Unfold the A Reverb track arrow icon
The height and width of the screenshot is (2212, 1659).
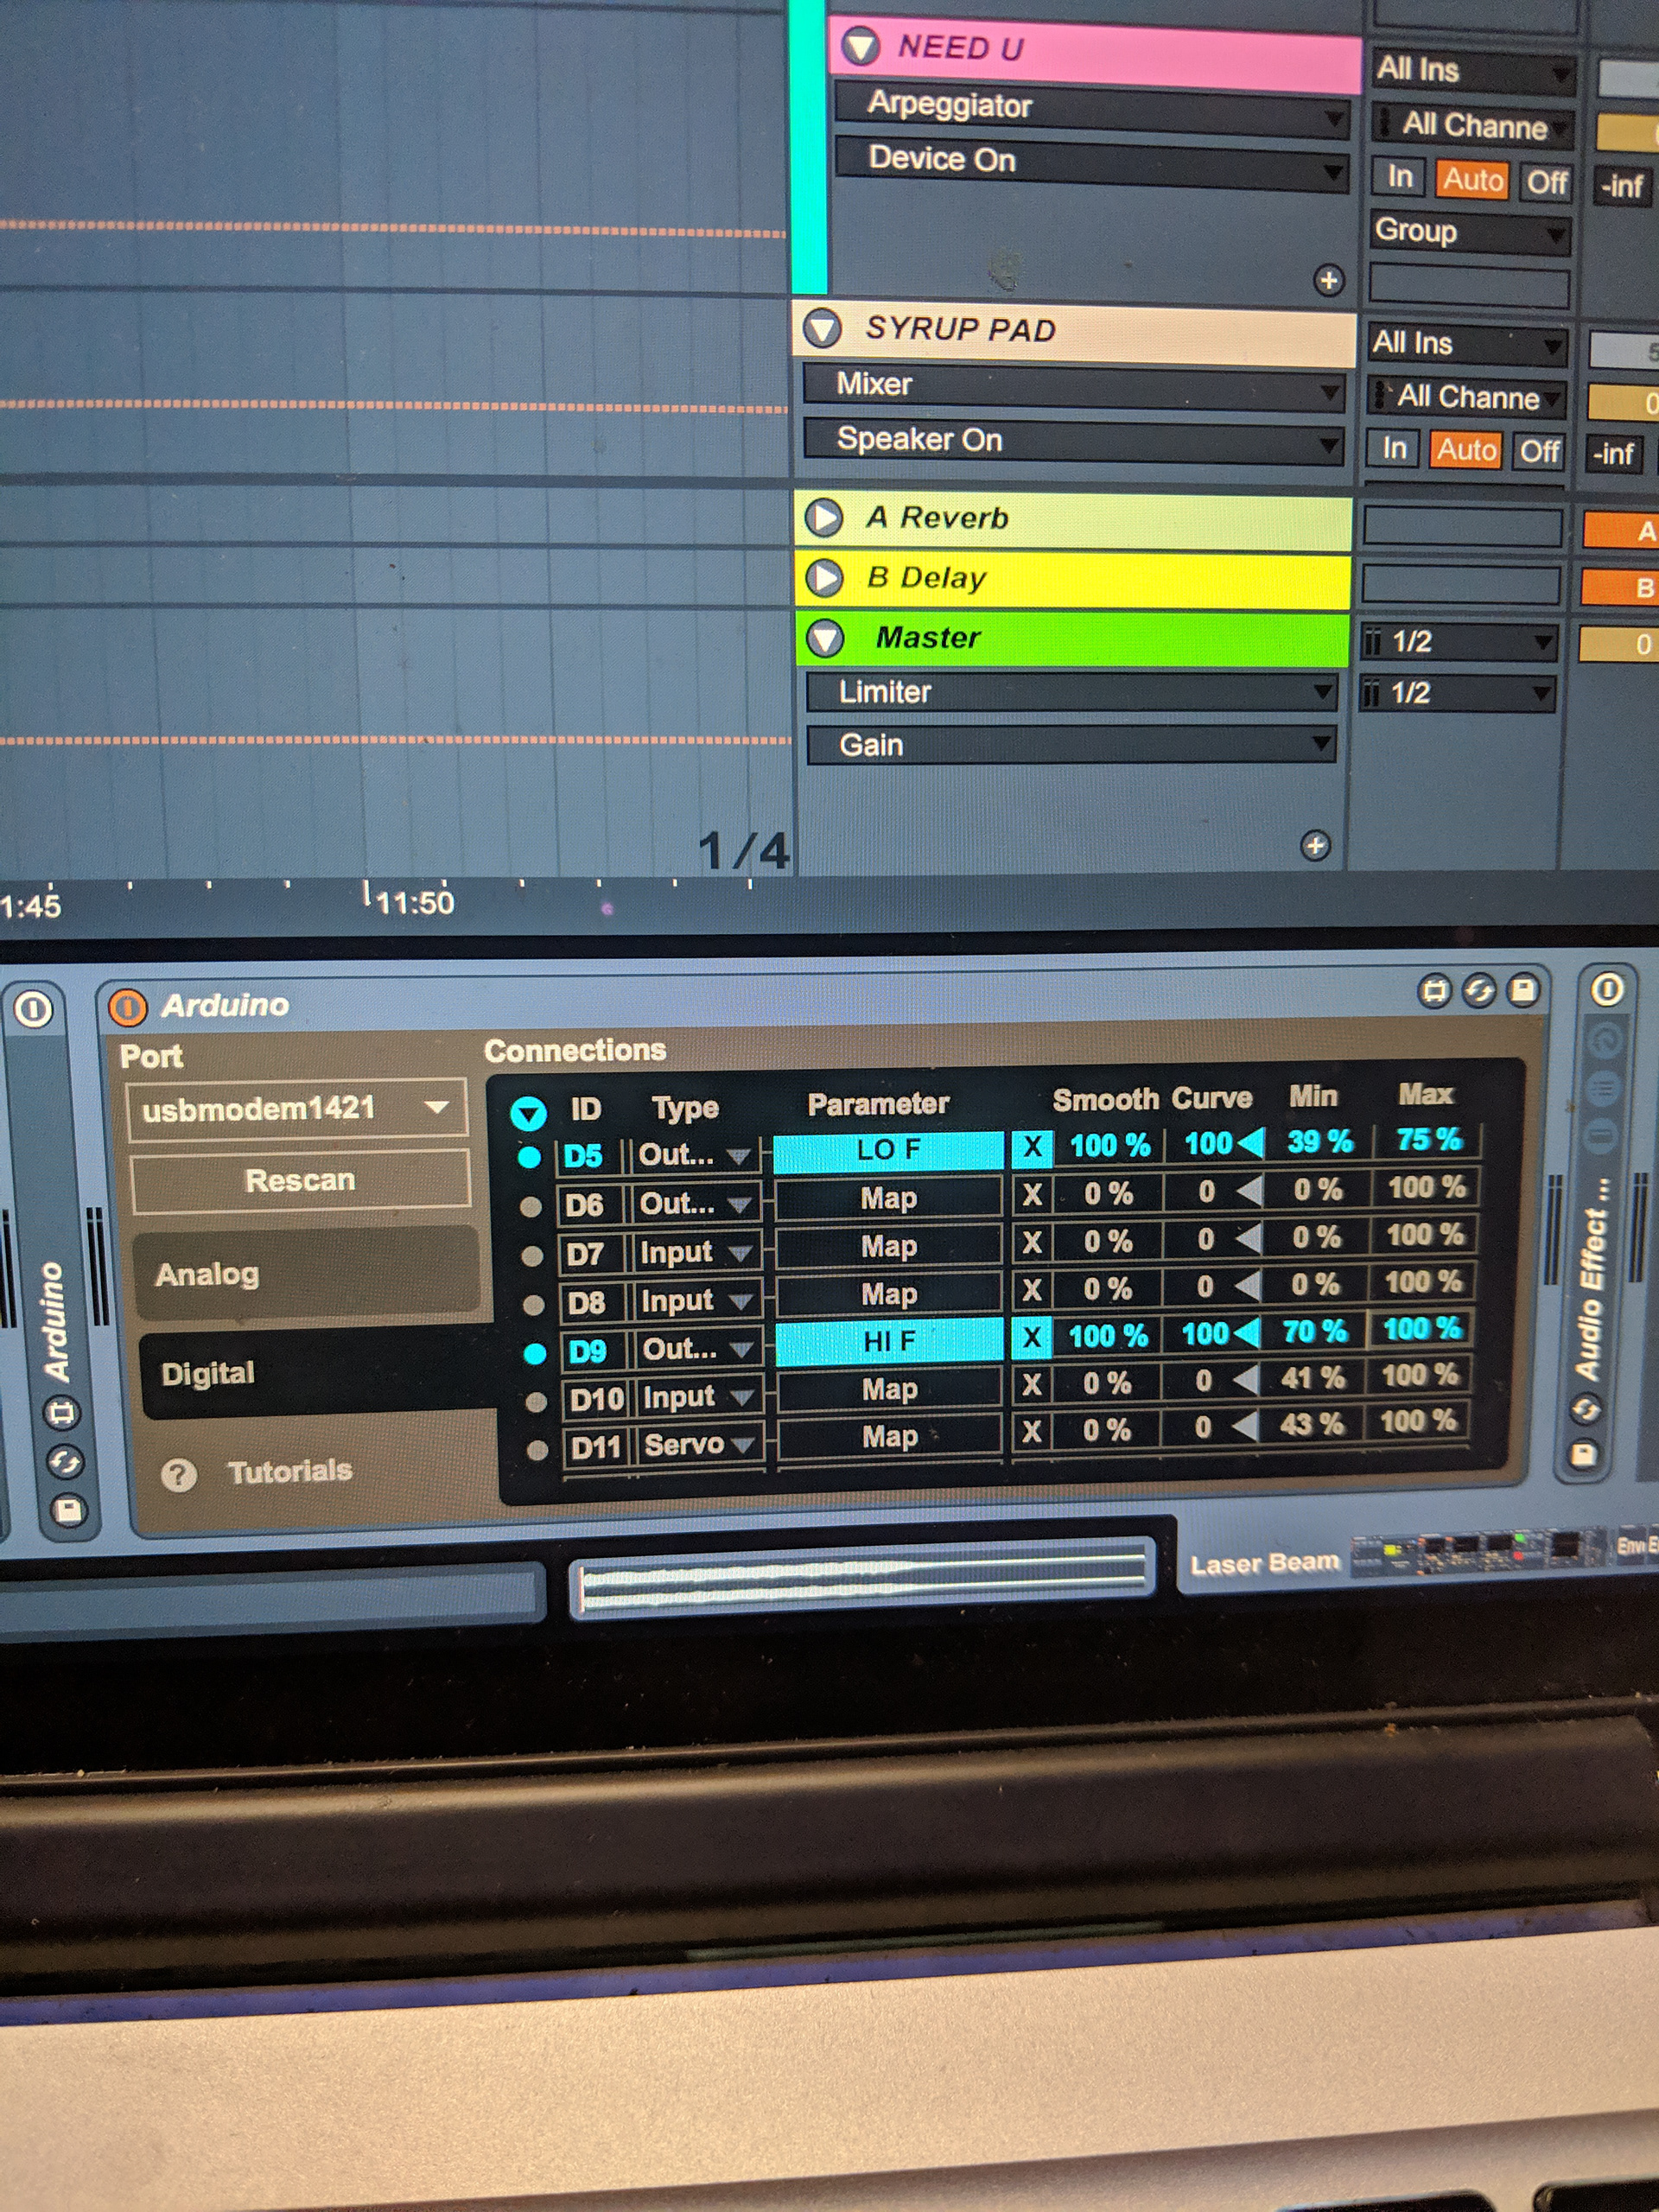(824, 518)
